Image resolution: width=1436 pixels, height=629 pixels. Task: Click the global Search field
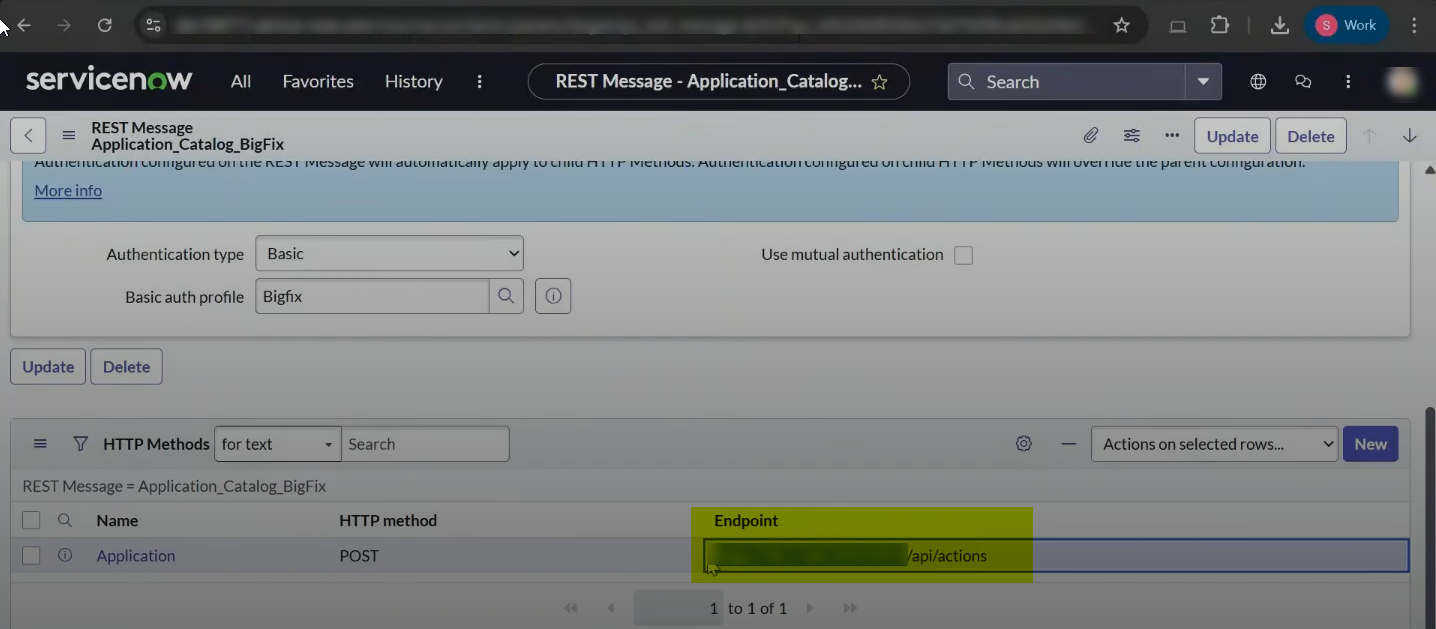1066,82
